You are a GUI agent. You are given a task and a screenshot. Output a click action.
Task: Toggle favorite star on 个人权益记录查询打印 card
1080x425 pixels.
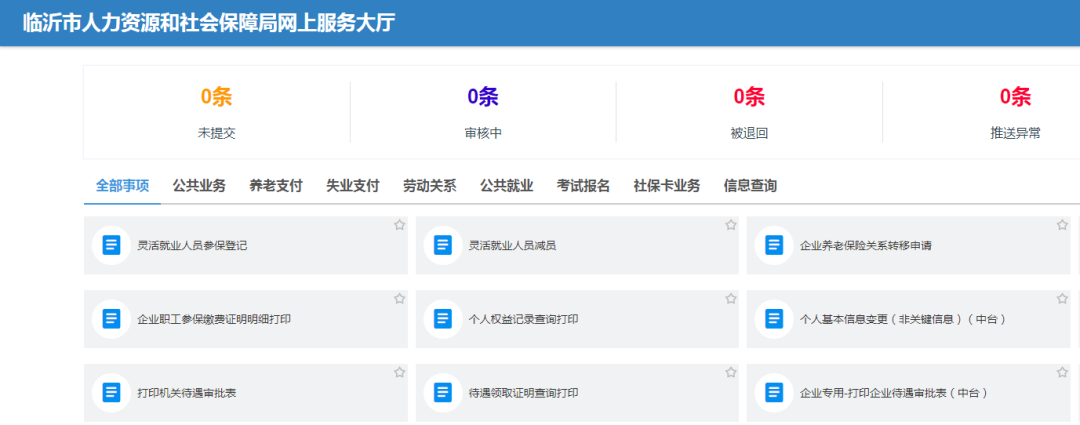(731, 298)
